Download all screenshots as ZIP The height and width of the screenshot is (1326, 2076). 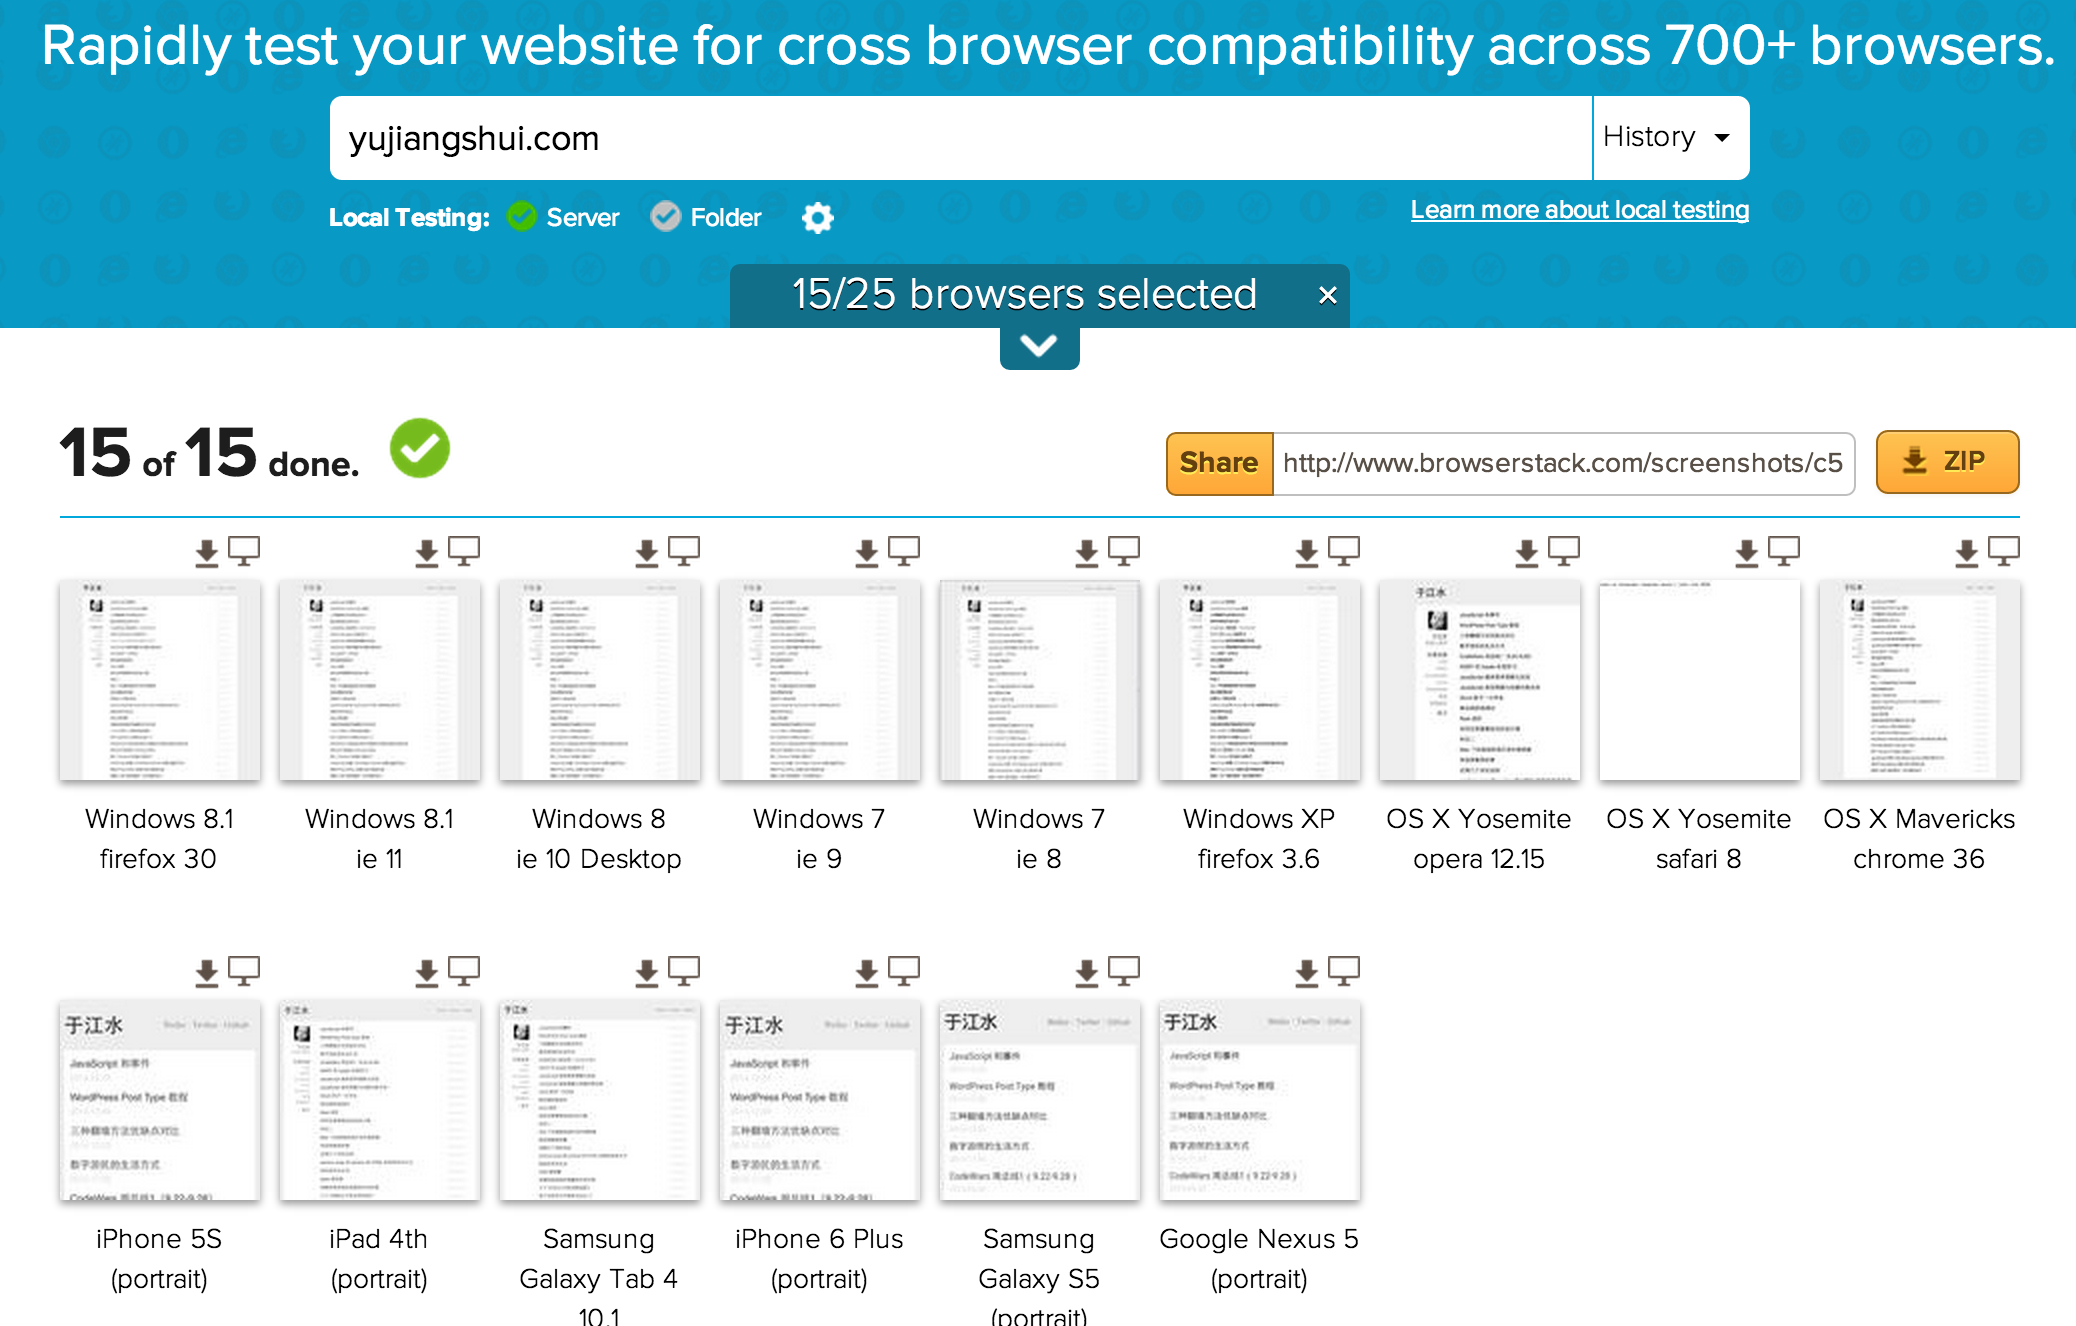point(1947,462)
